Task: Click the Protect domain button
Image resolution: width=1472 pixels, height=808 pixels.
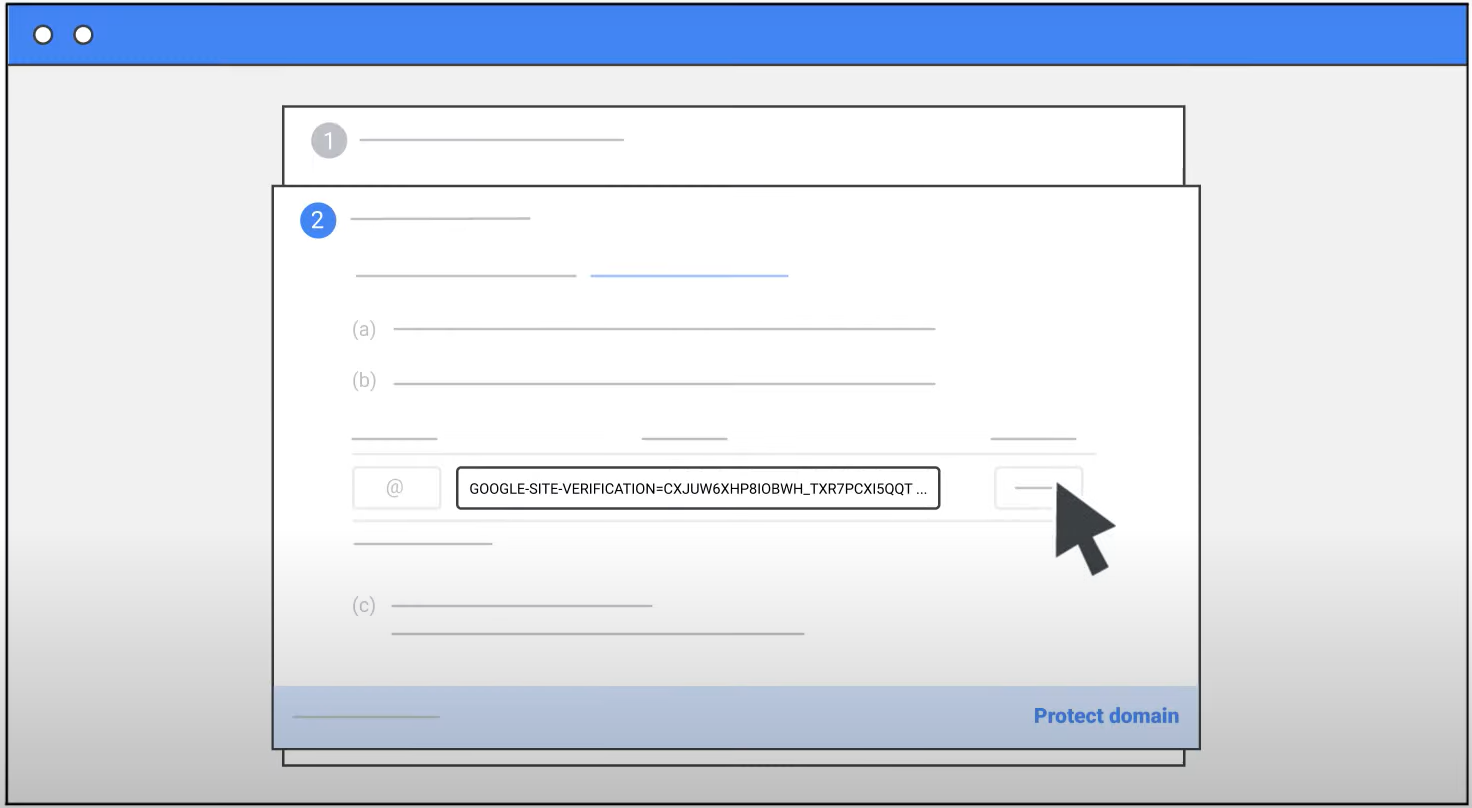Action: pos(1105,715)
